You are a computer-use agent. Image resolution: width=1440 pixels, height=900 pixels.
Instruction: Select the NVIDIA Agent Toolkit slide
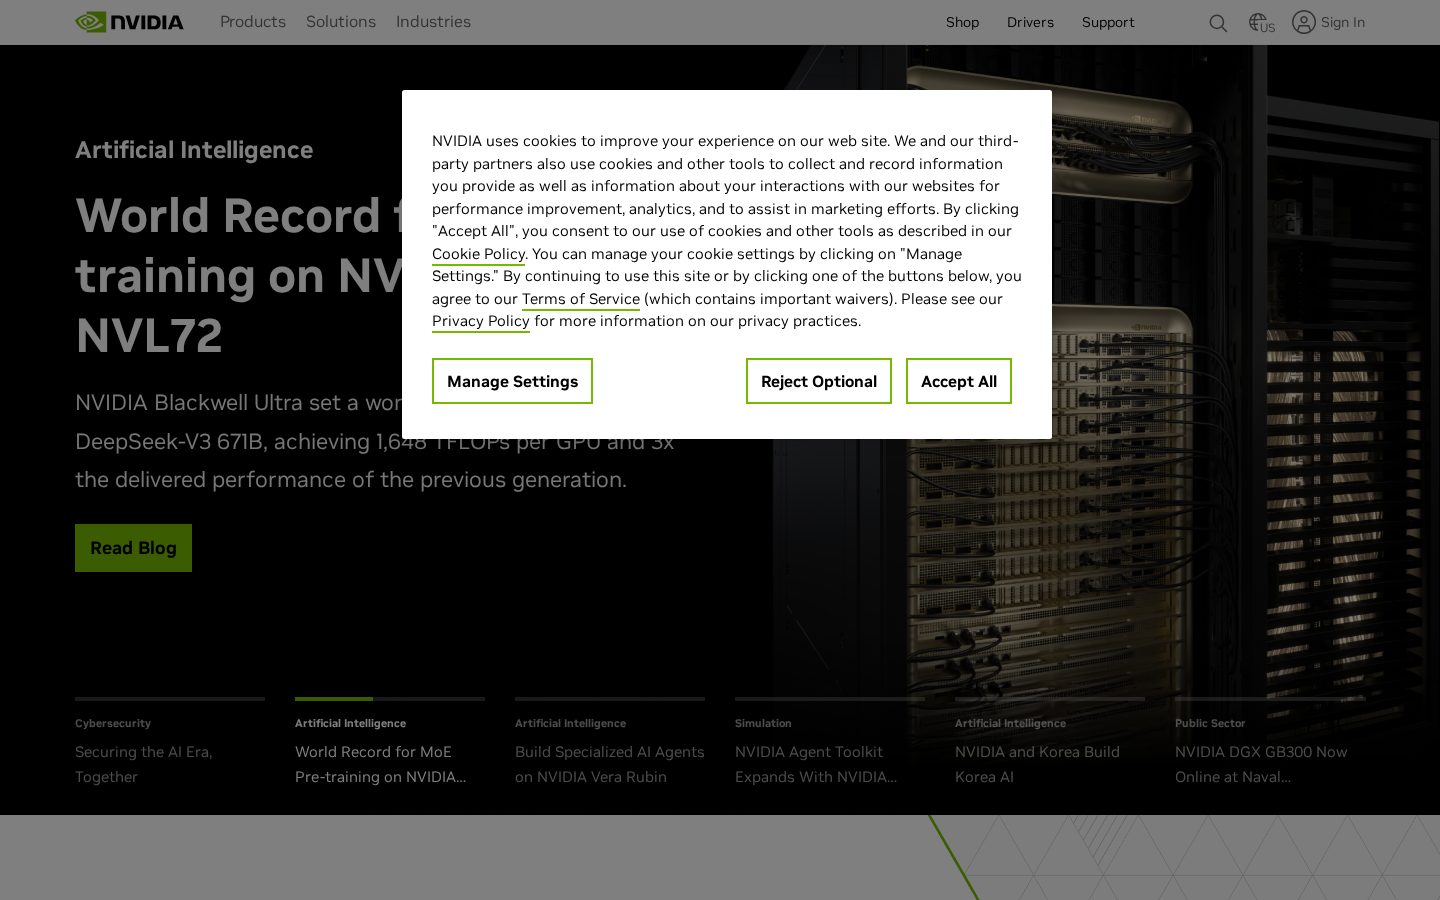(830, 742)
